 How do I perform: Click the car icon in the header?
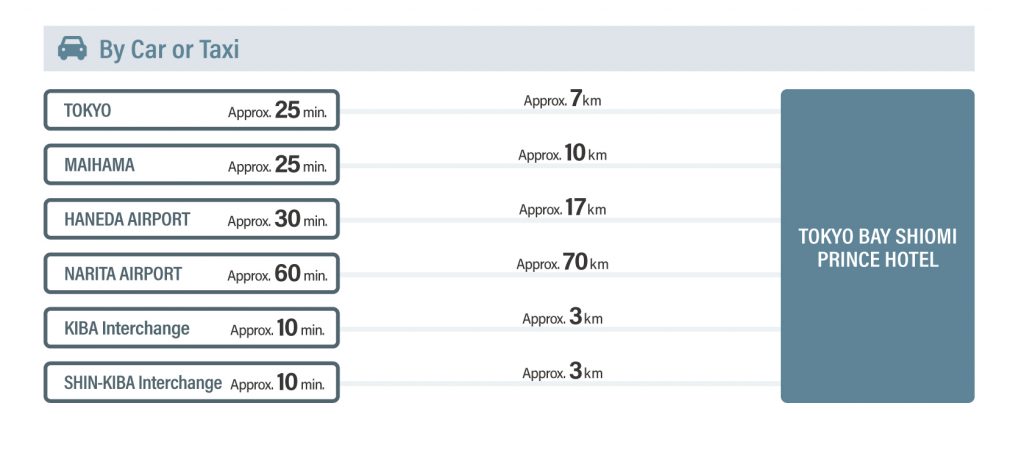coord(72,48)
